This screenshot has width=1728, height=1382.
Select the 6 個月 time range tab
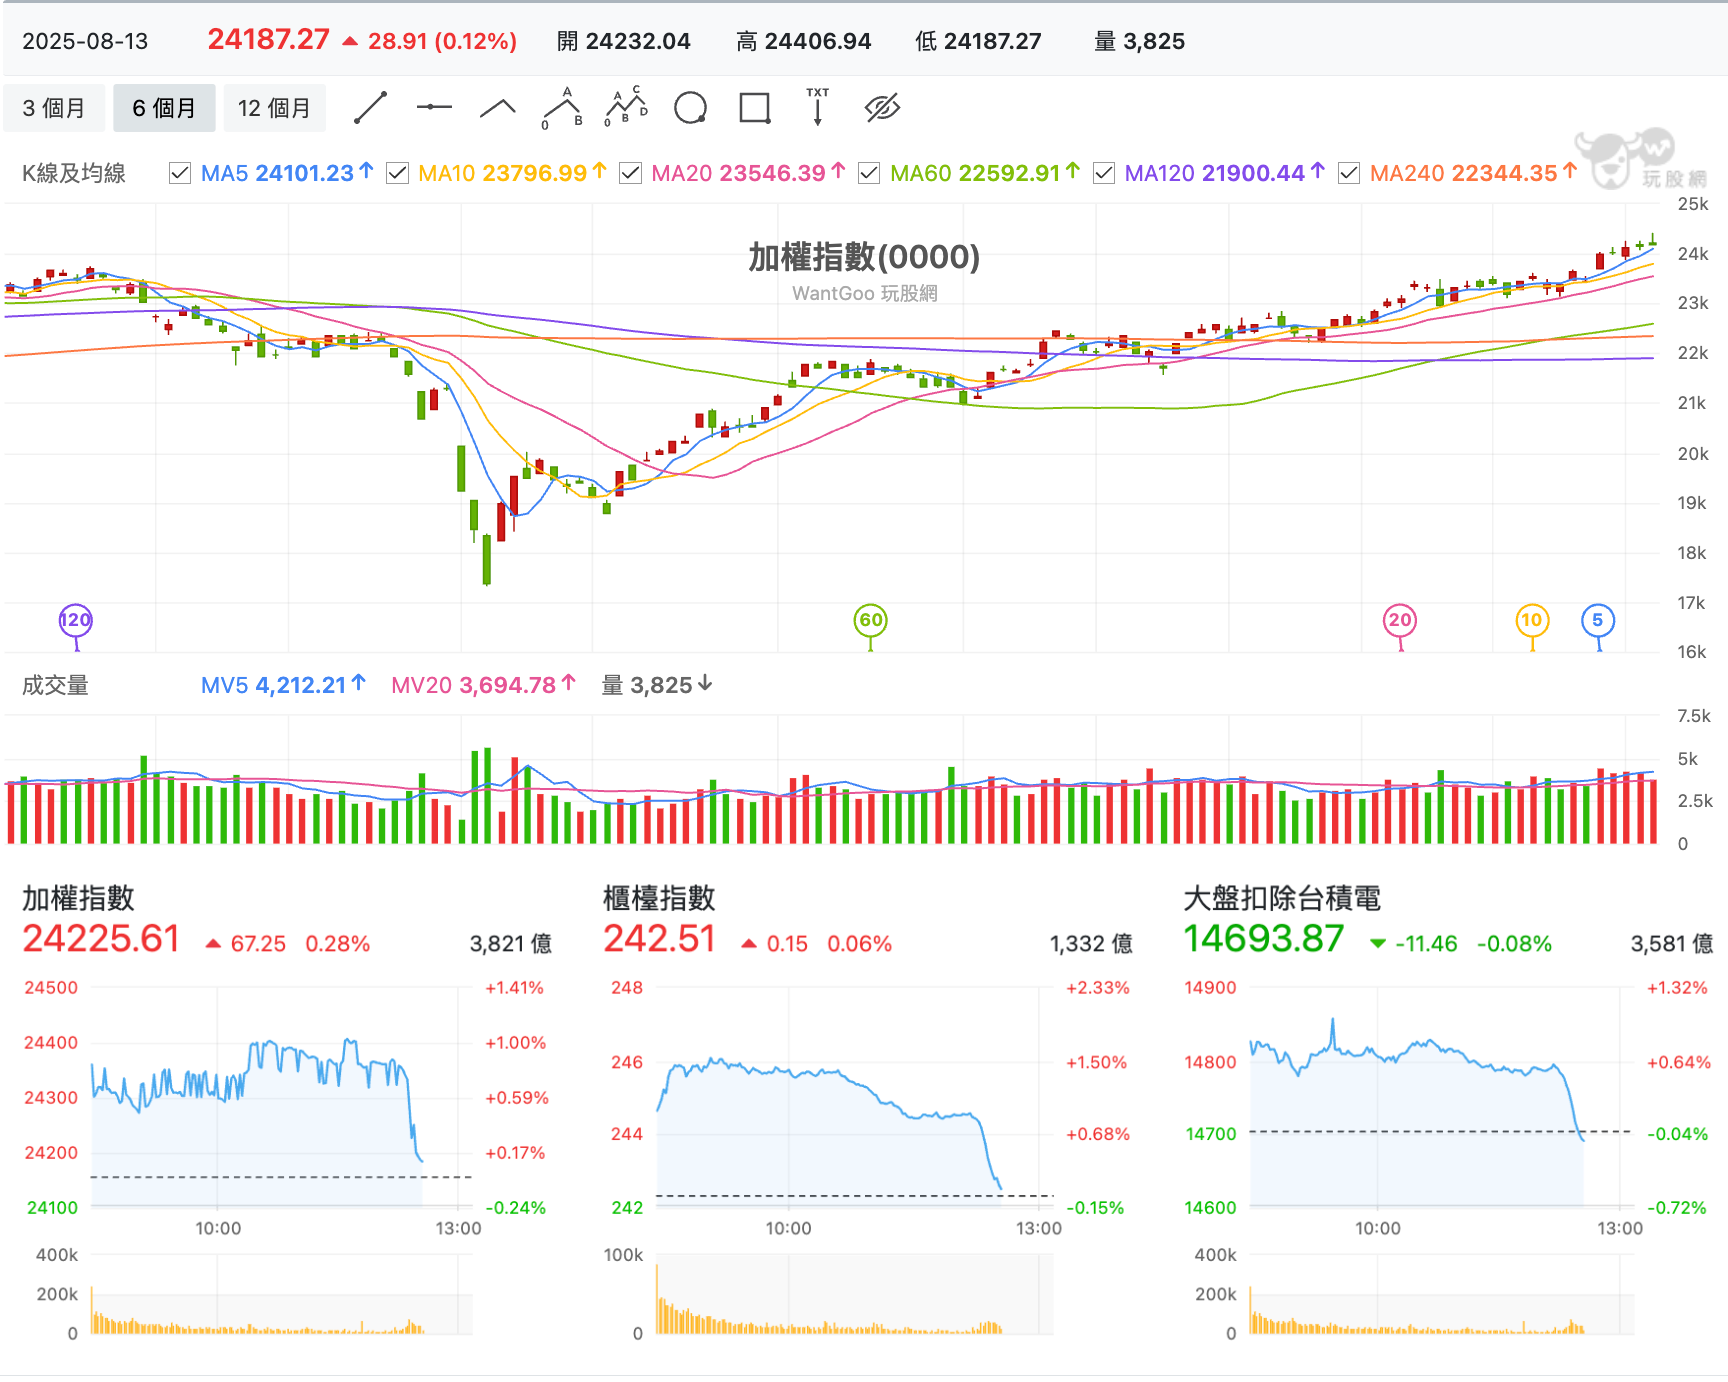[164, 108]
